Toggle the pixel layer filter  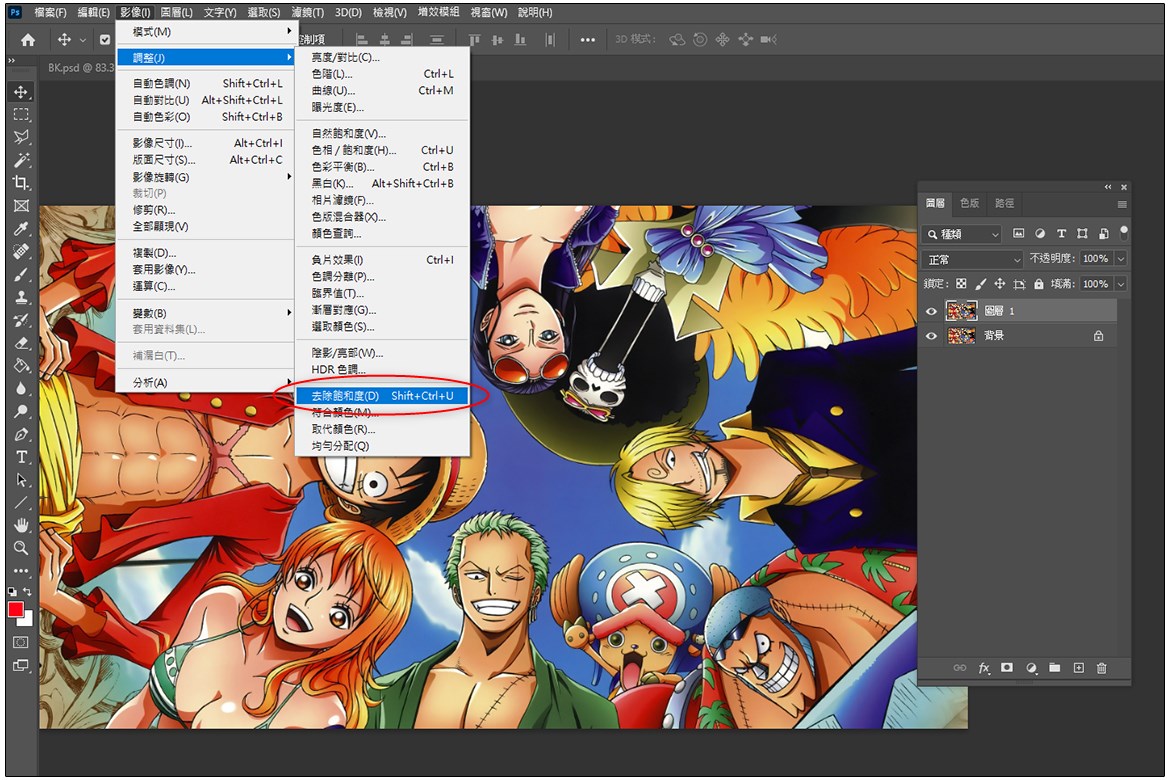point(1019,234)
